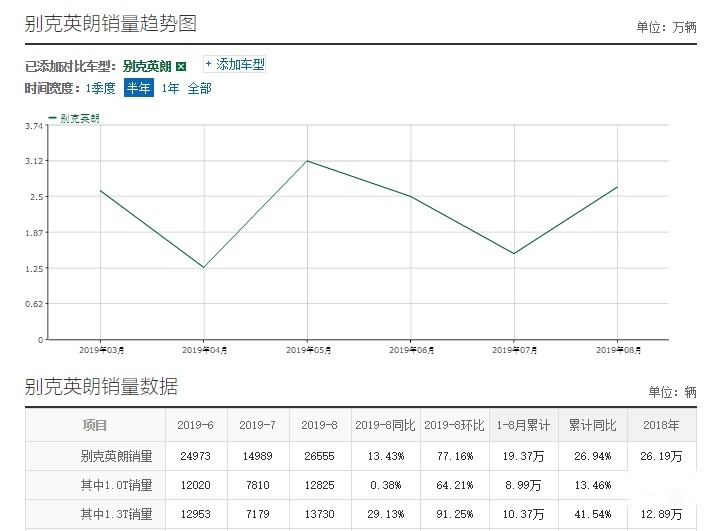Viewport: 719px width, 531px height.
Task: Click the 2019年06月 chart data point
Action: [x=410, y=196]
